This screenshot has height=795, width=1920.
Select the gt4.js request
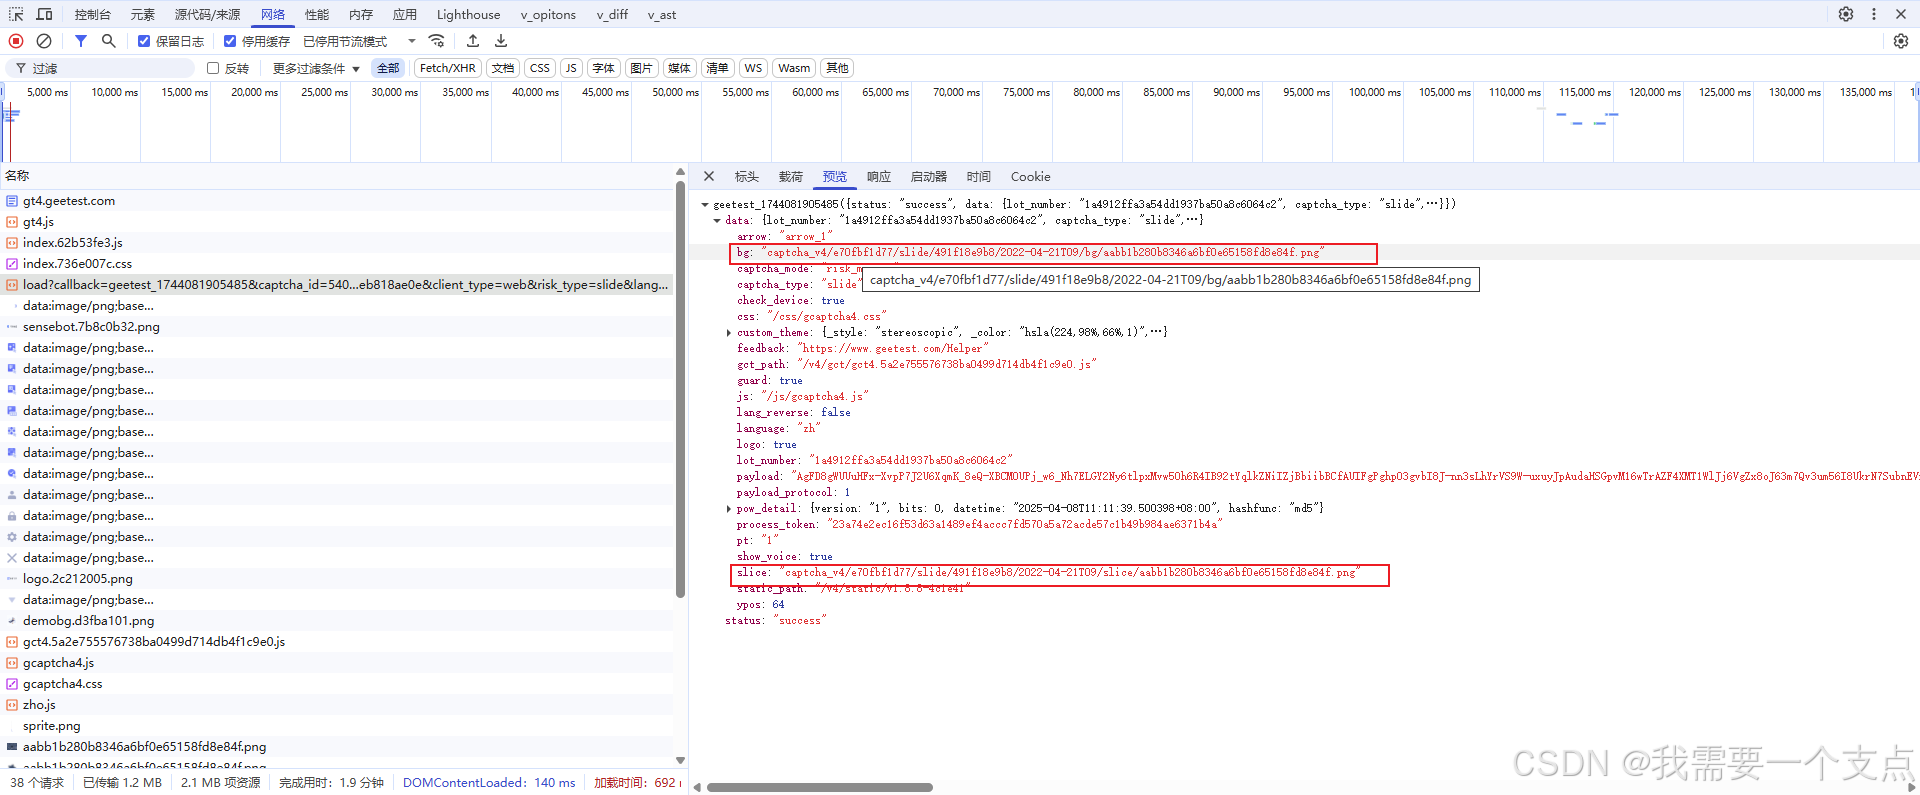tap(336, 222)
